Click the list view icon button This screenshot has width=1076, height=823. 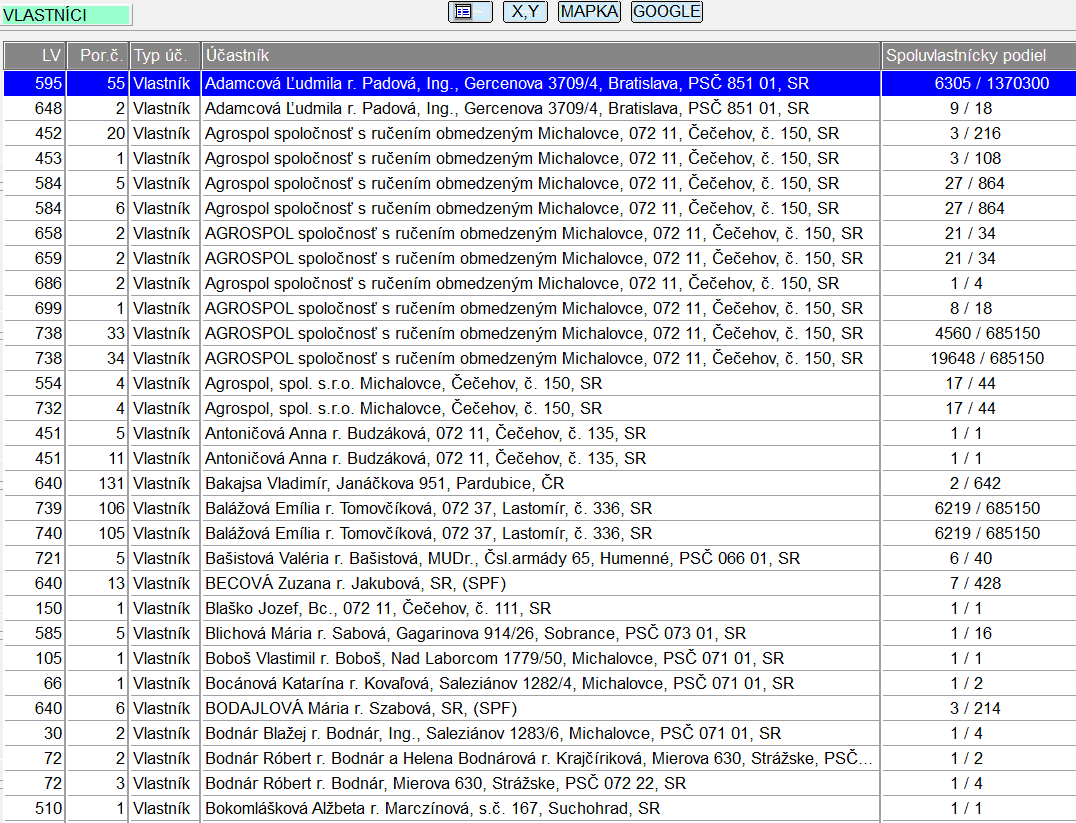point(469,12)
